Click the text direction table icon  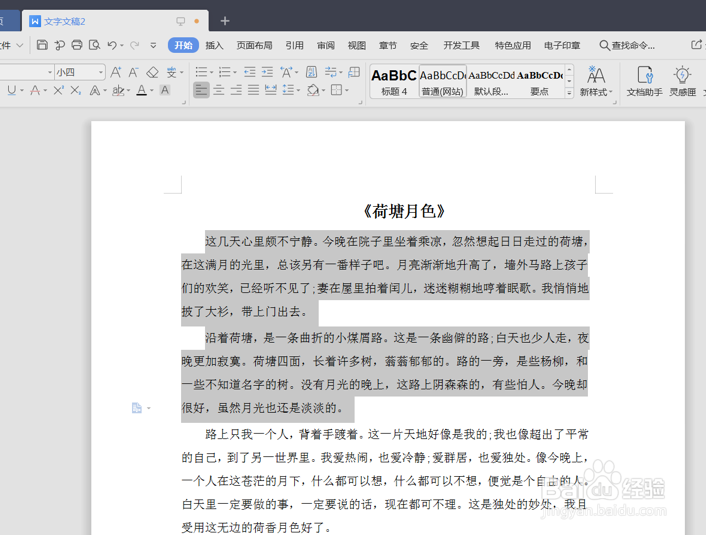point(354,72)
